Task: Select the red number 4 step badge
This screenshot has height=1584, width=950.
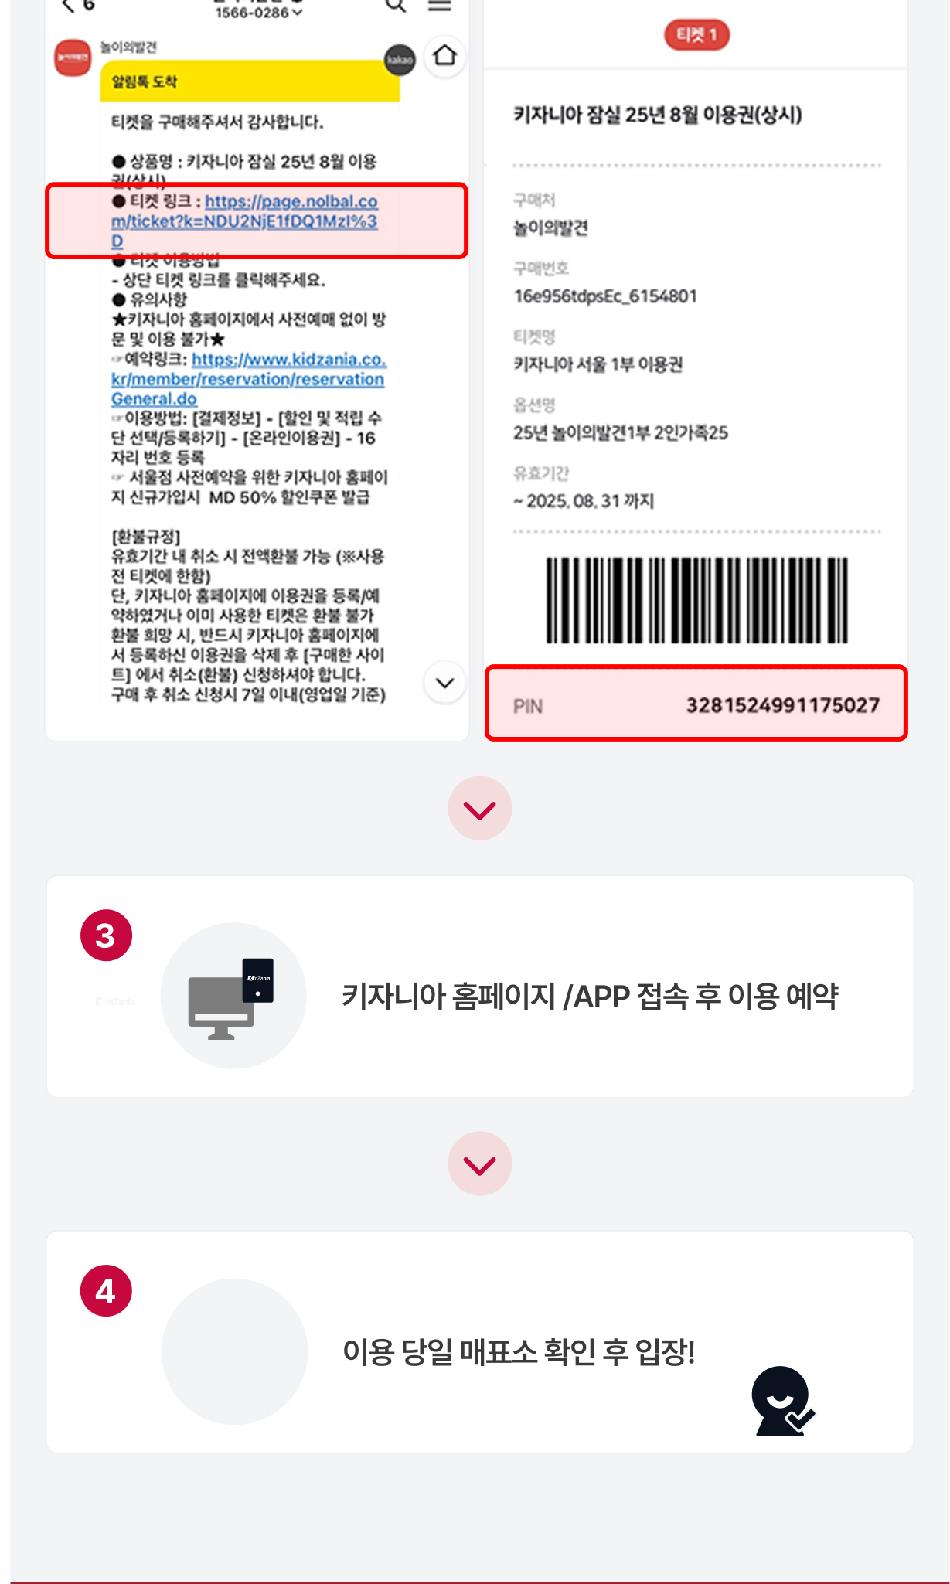Action: (105, 1291)
